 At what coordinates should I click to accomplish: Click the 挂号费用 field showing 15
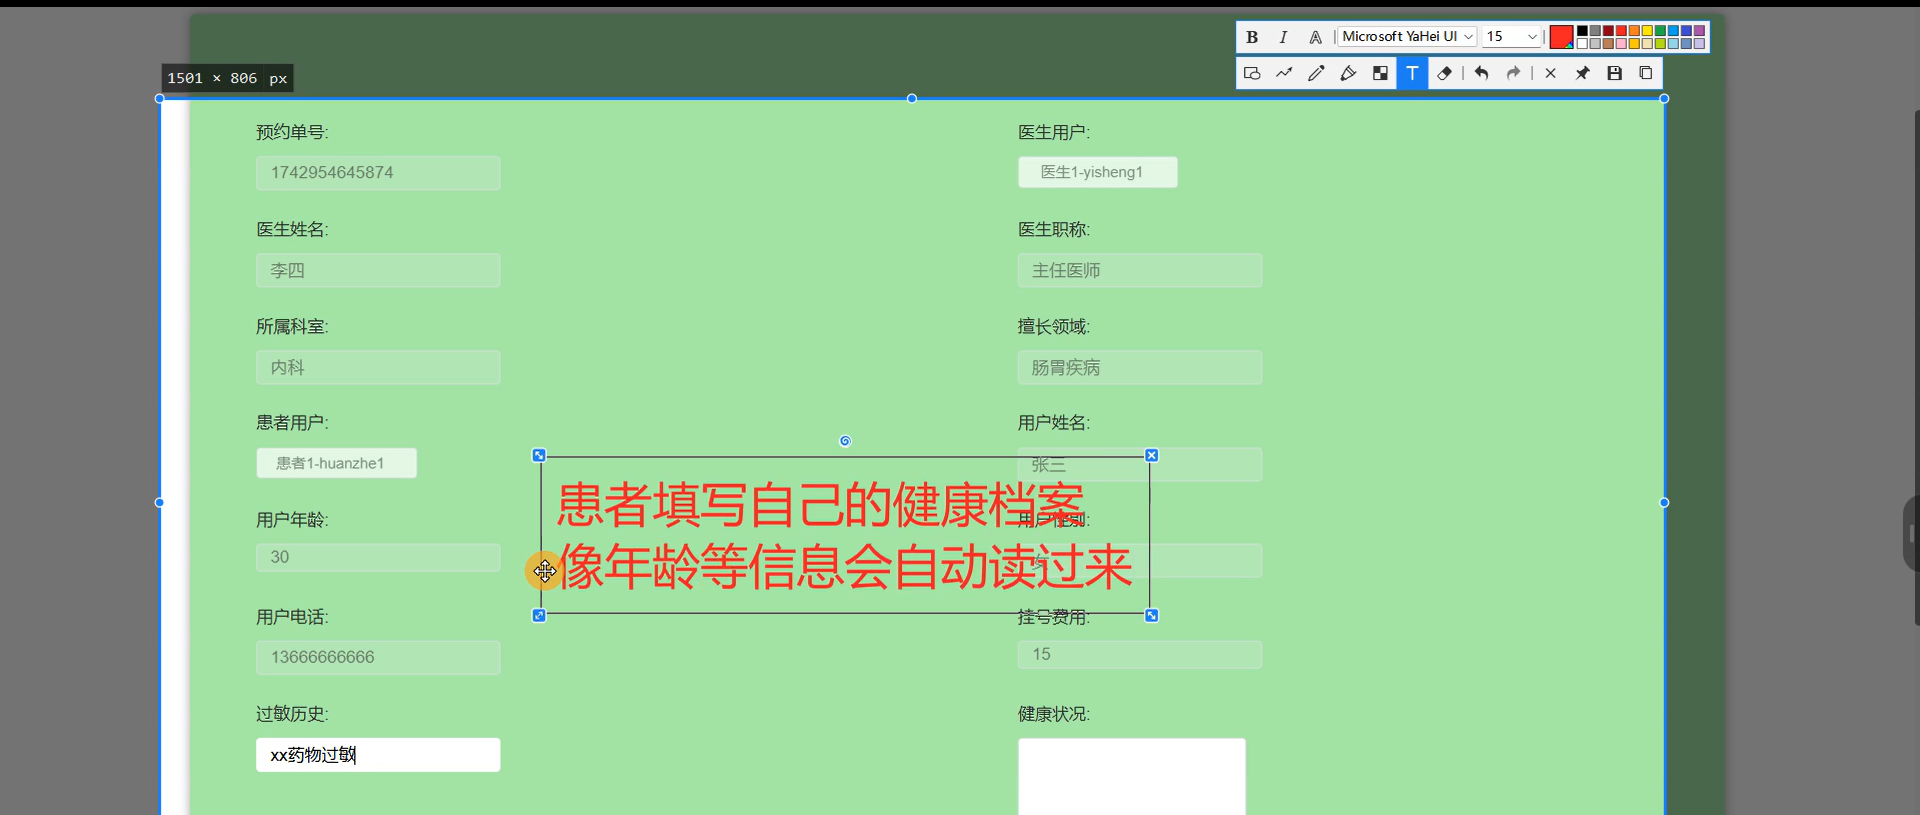[x=1140, y=654]
